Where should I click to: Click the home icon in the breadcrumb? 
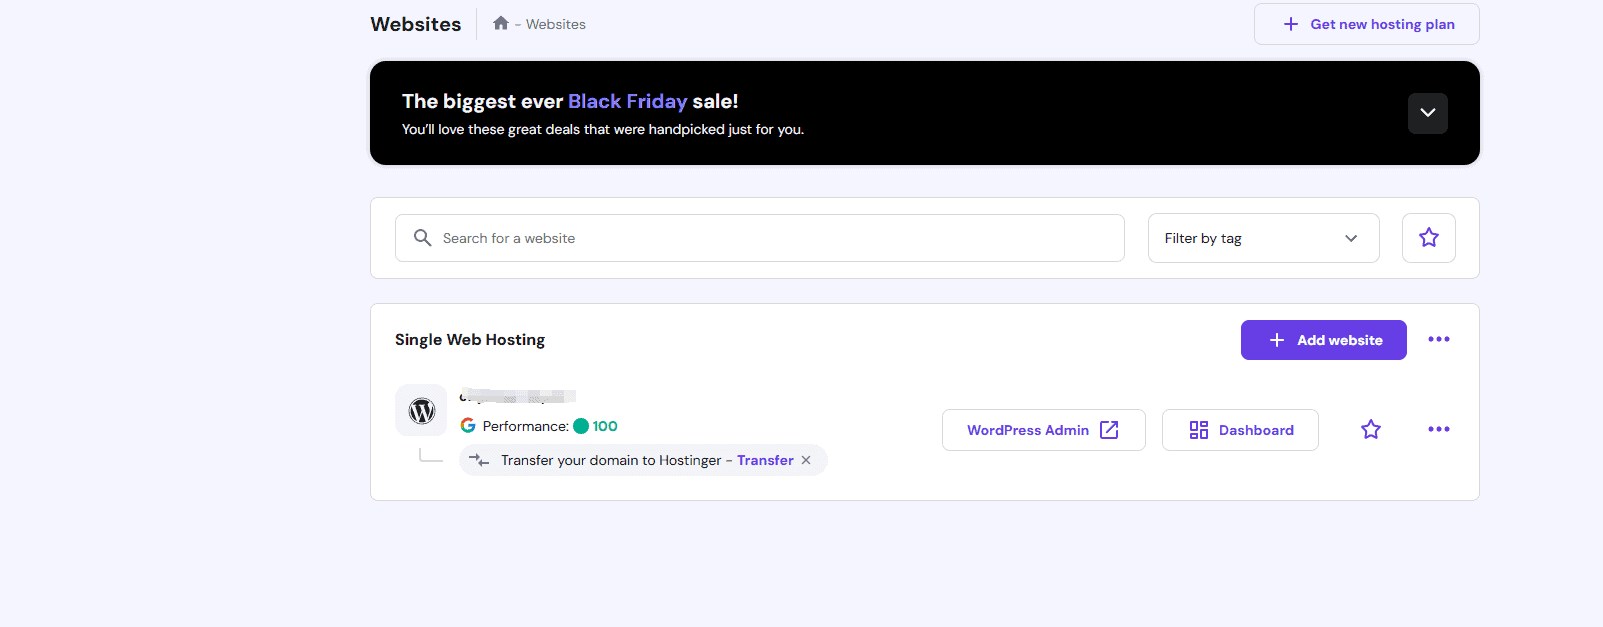(501, 23)
